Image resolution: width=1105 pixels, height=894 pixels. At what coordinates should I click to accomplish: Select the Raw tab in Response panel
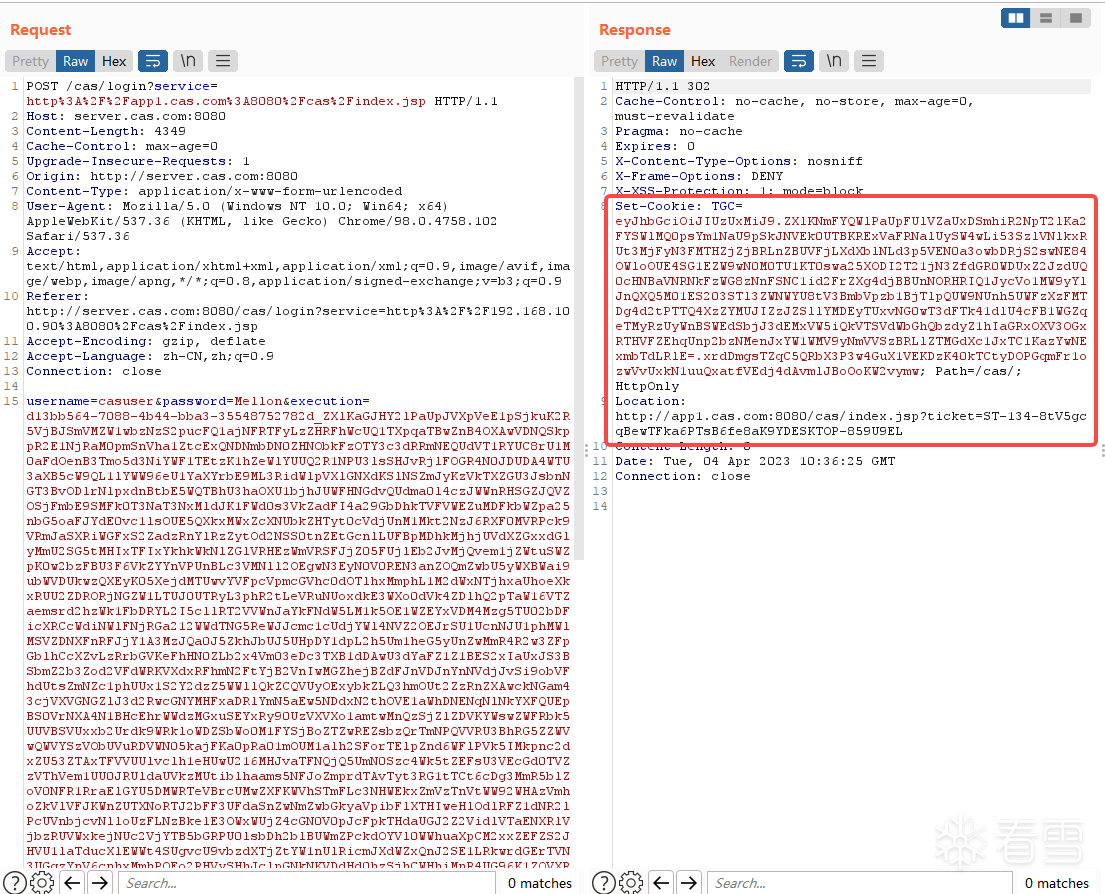tap(665, 61)
